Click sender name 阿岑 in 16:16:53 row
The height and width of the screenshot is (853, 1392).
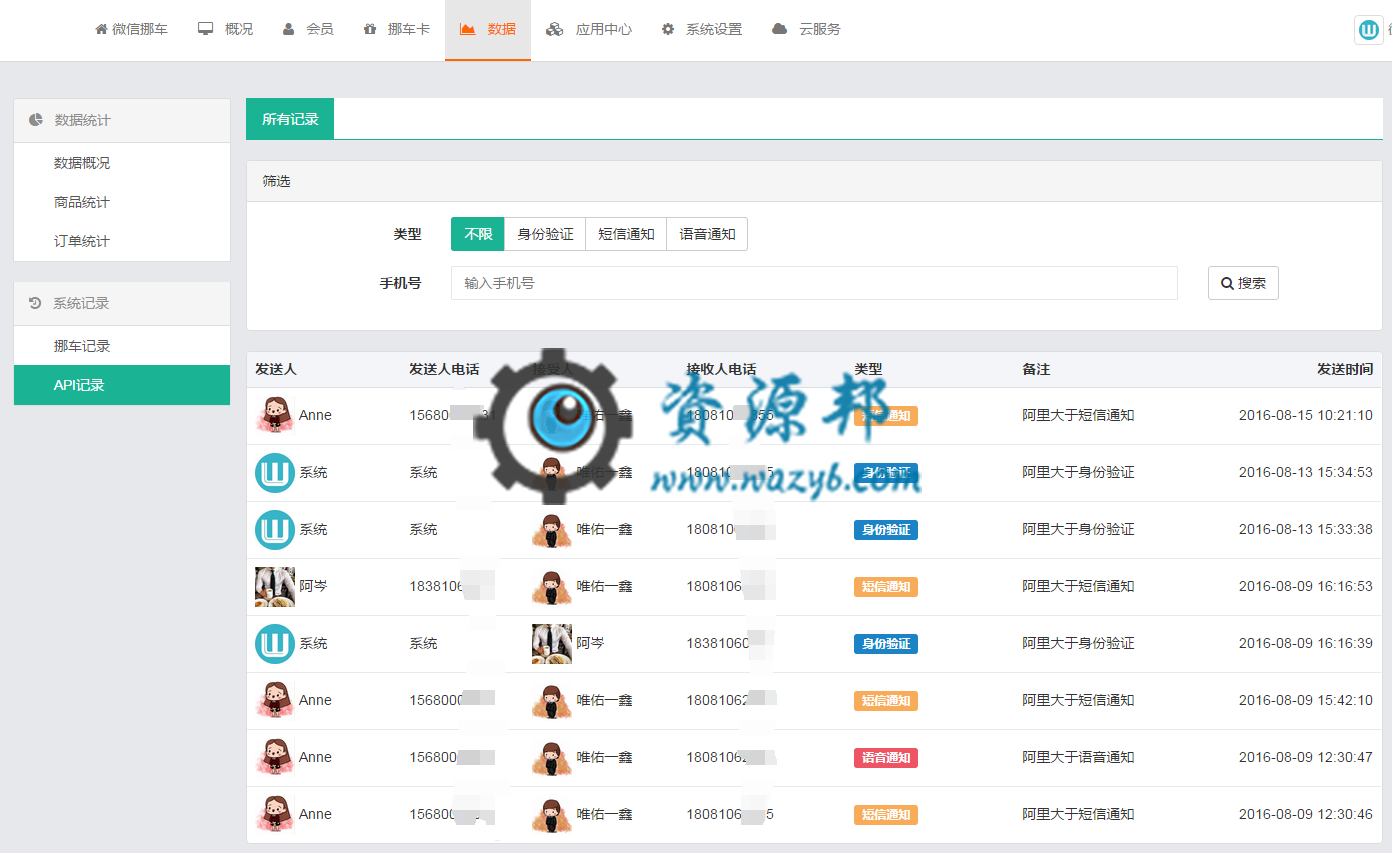313,586
